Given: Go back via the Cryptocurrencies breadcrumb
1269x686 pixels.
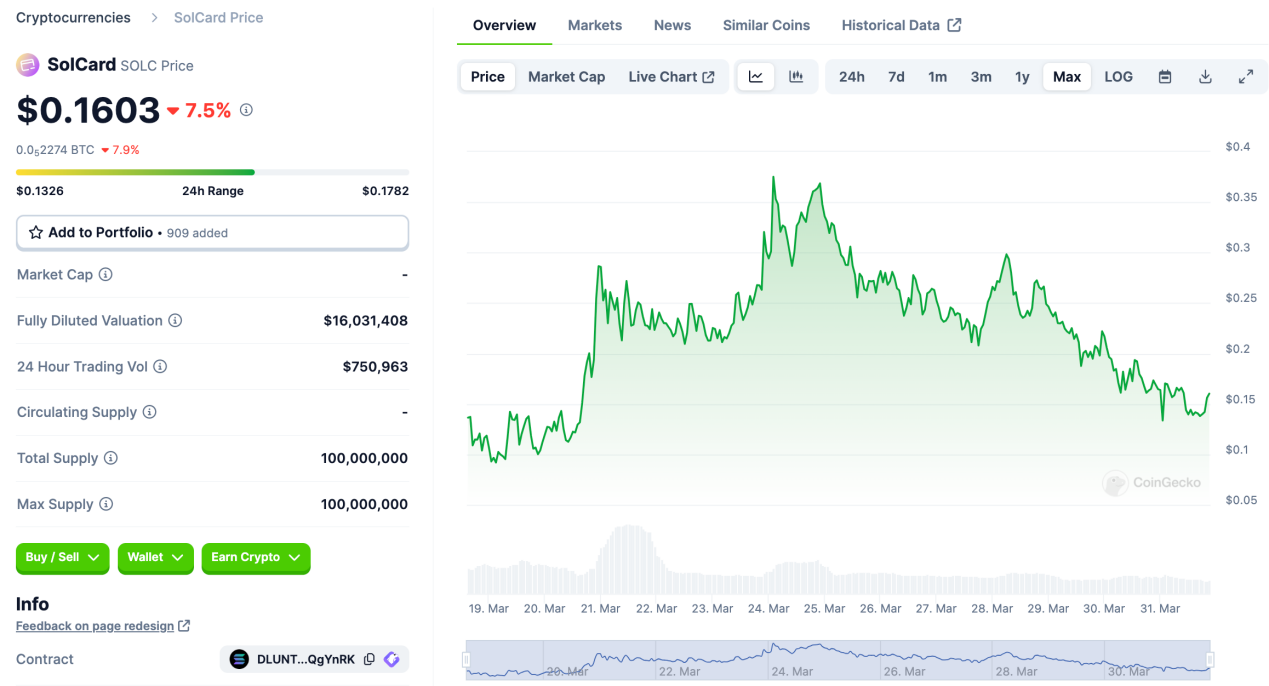Looking at the screenshot, I should tap(72, 17).
